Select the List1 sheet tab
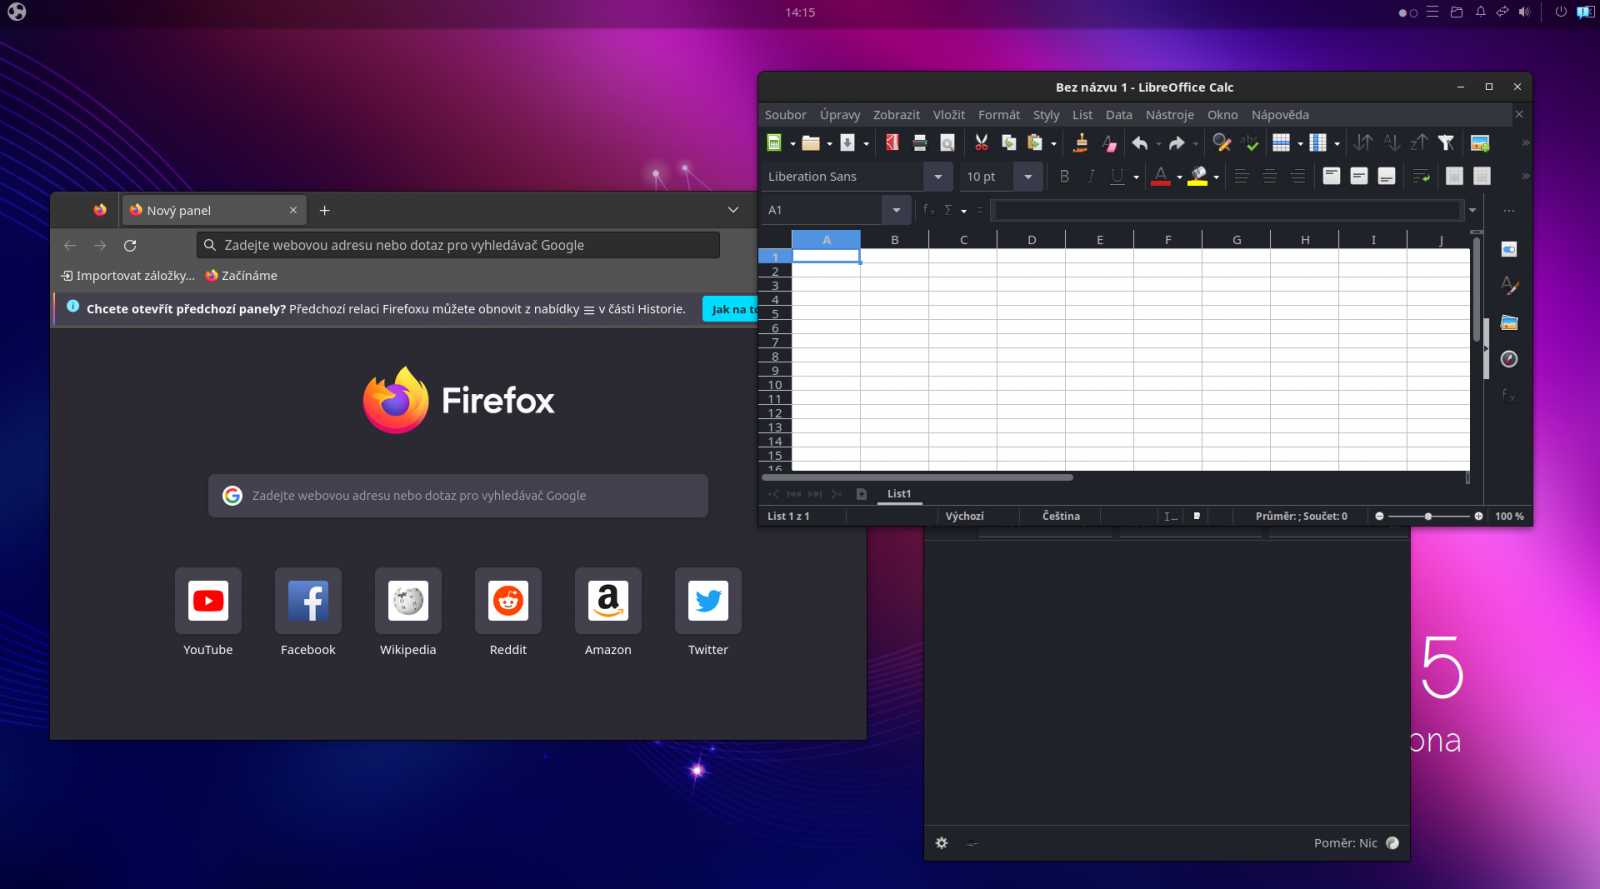This screenshot has width=1600, height=889. click(x=899, y=494)
